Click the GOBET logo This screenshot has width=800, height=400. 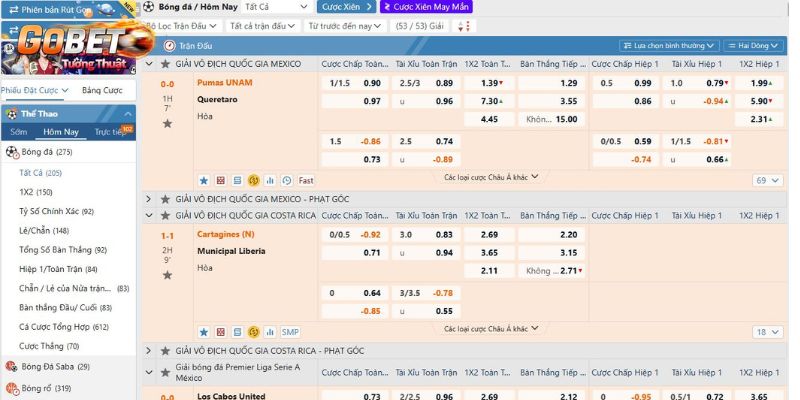tap(70, 42)
